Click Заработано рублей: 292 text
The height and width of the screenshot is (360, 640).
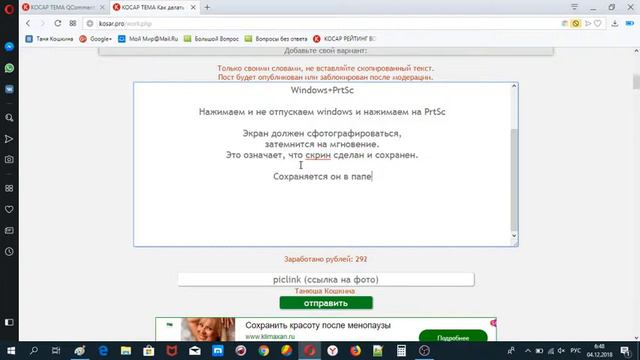pyautogui.click(x=325, y=259)
